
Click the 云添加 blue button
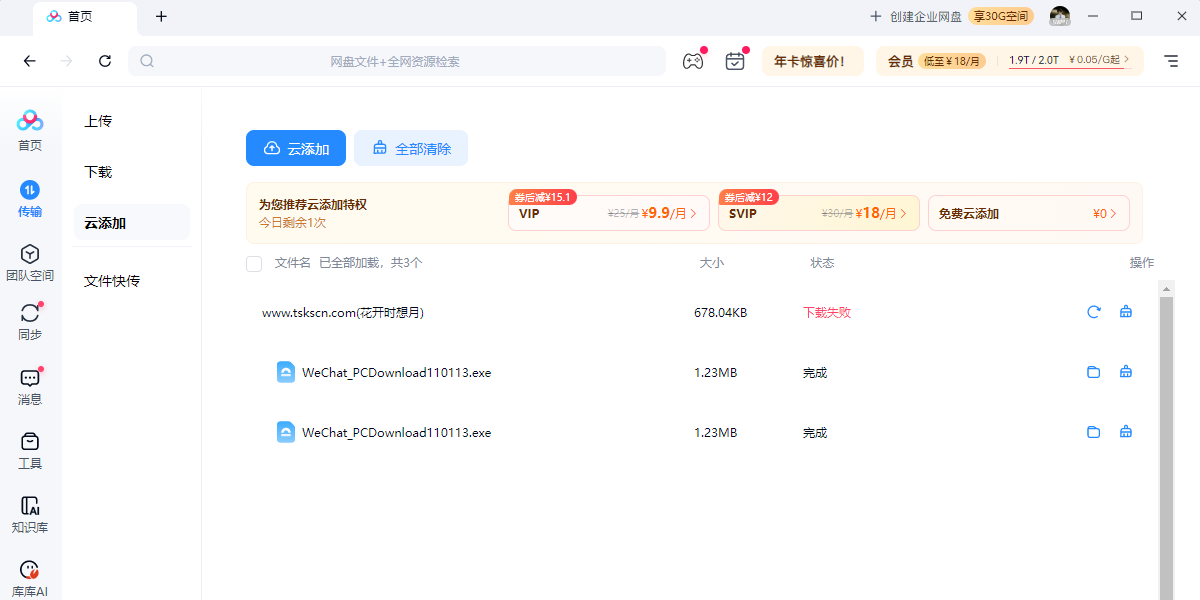pos(296,148)
